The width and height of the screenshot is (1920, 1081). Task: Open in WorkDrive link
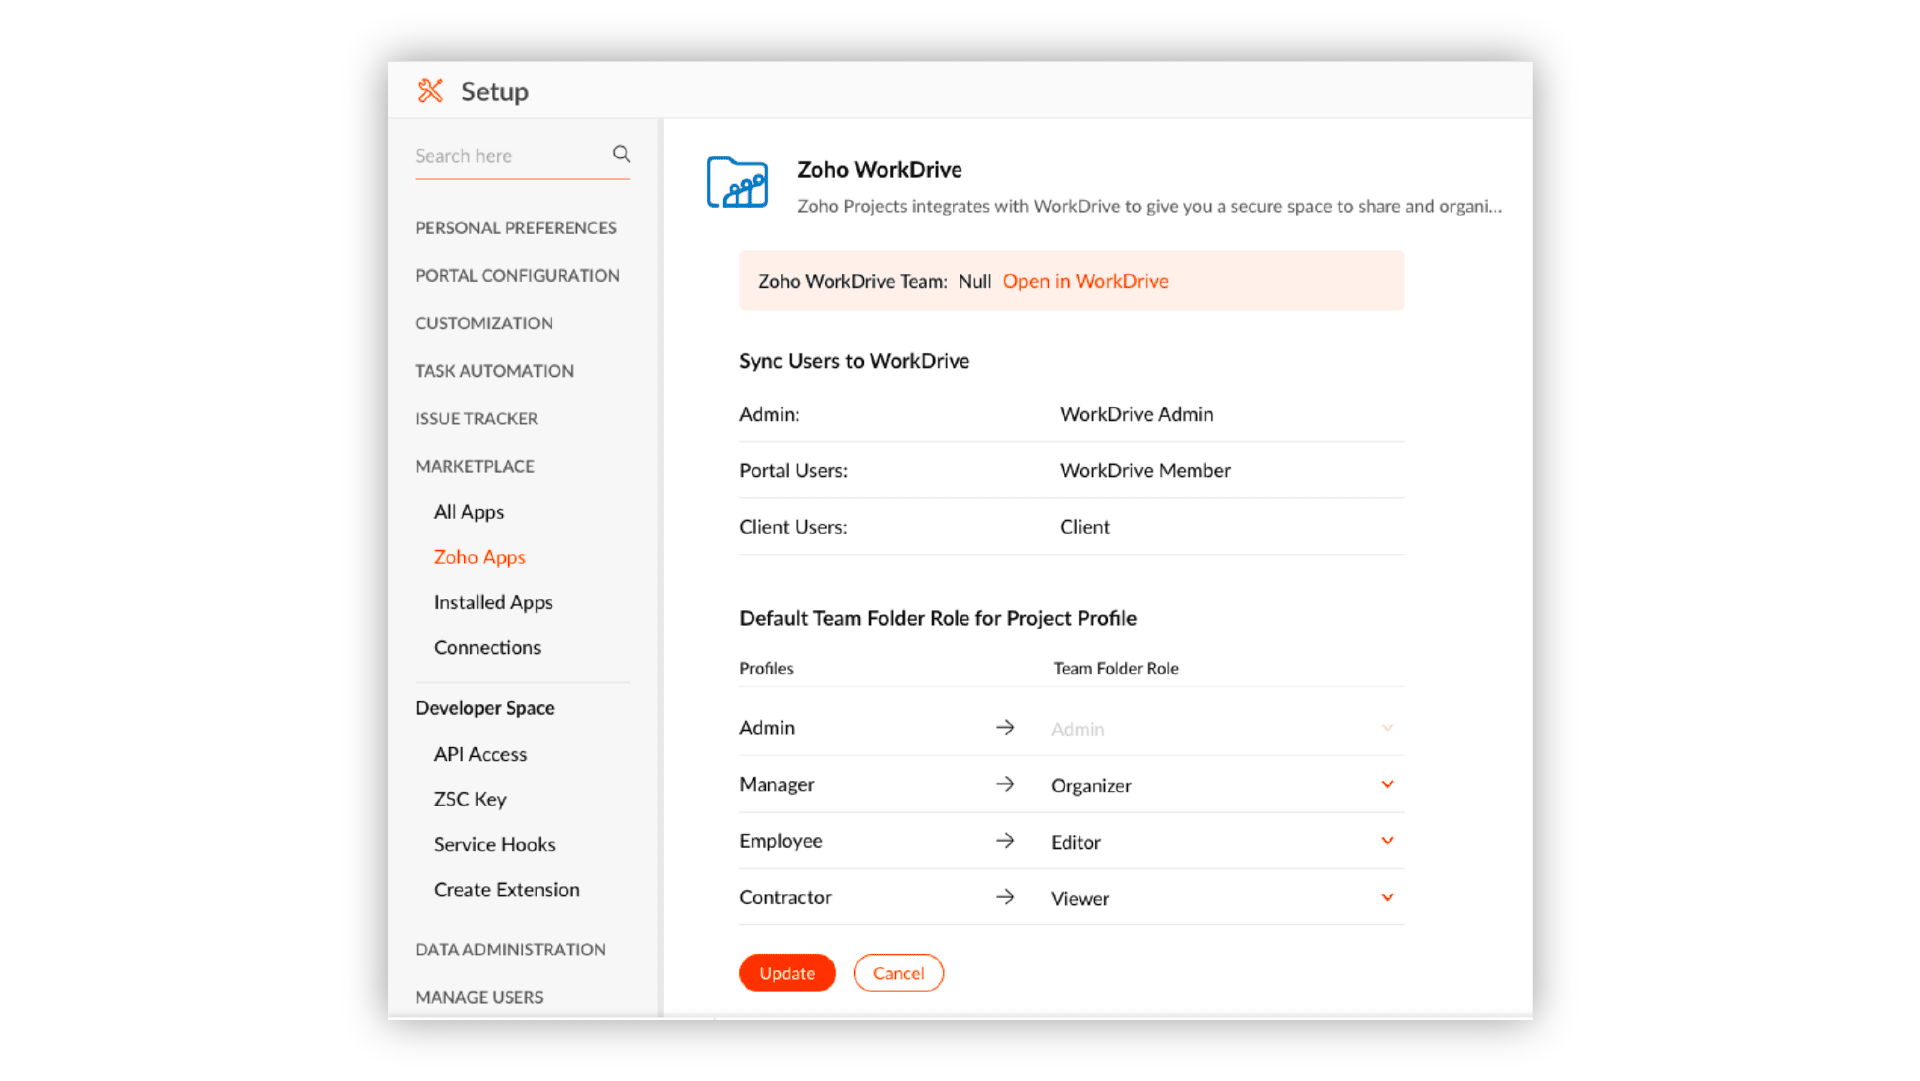click(x=1084, y=279)
